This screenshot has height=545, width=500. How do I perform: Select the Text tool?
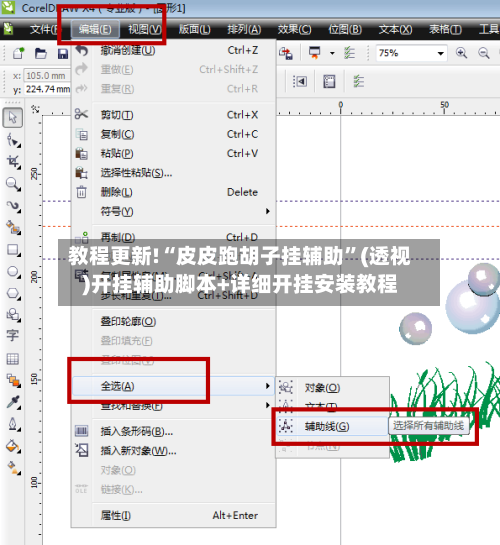(13, 335)
